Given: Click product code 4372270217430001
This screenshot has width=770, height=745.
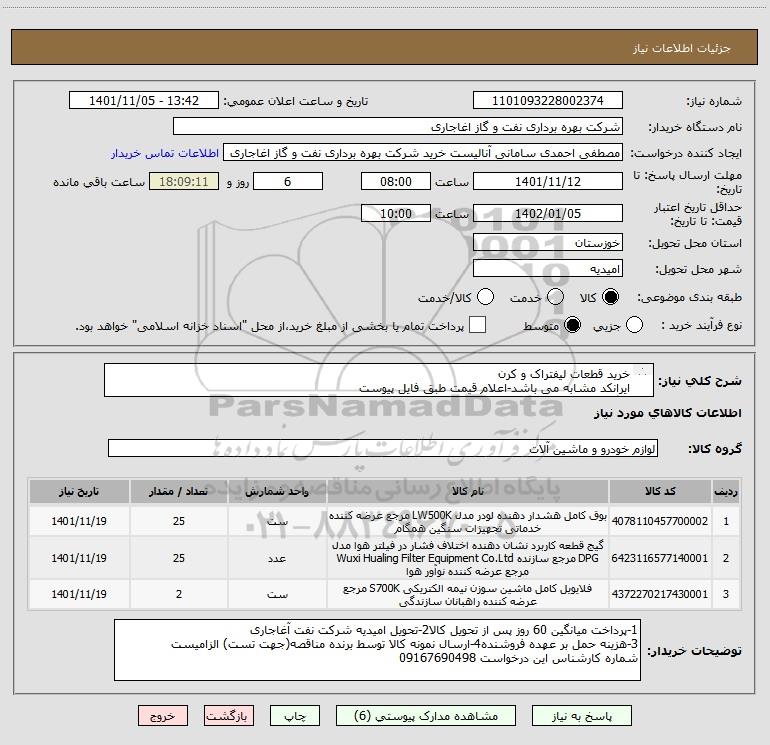Looking at the screenshot, I should point(660,594).
